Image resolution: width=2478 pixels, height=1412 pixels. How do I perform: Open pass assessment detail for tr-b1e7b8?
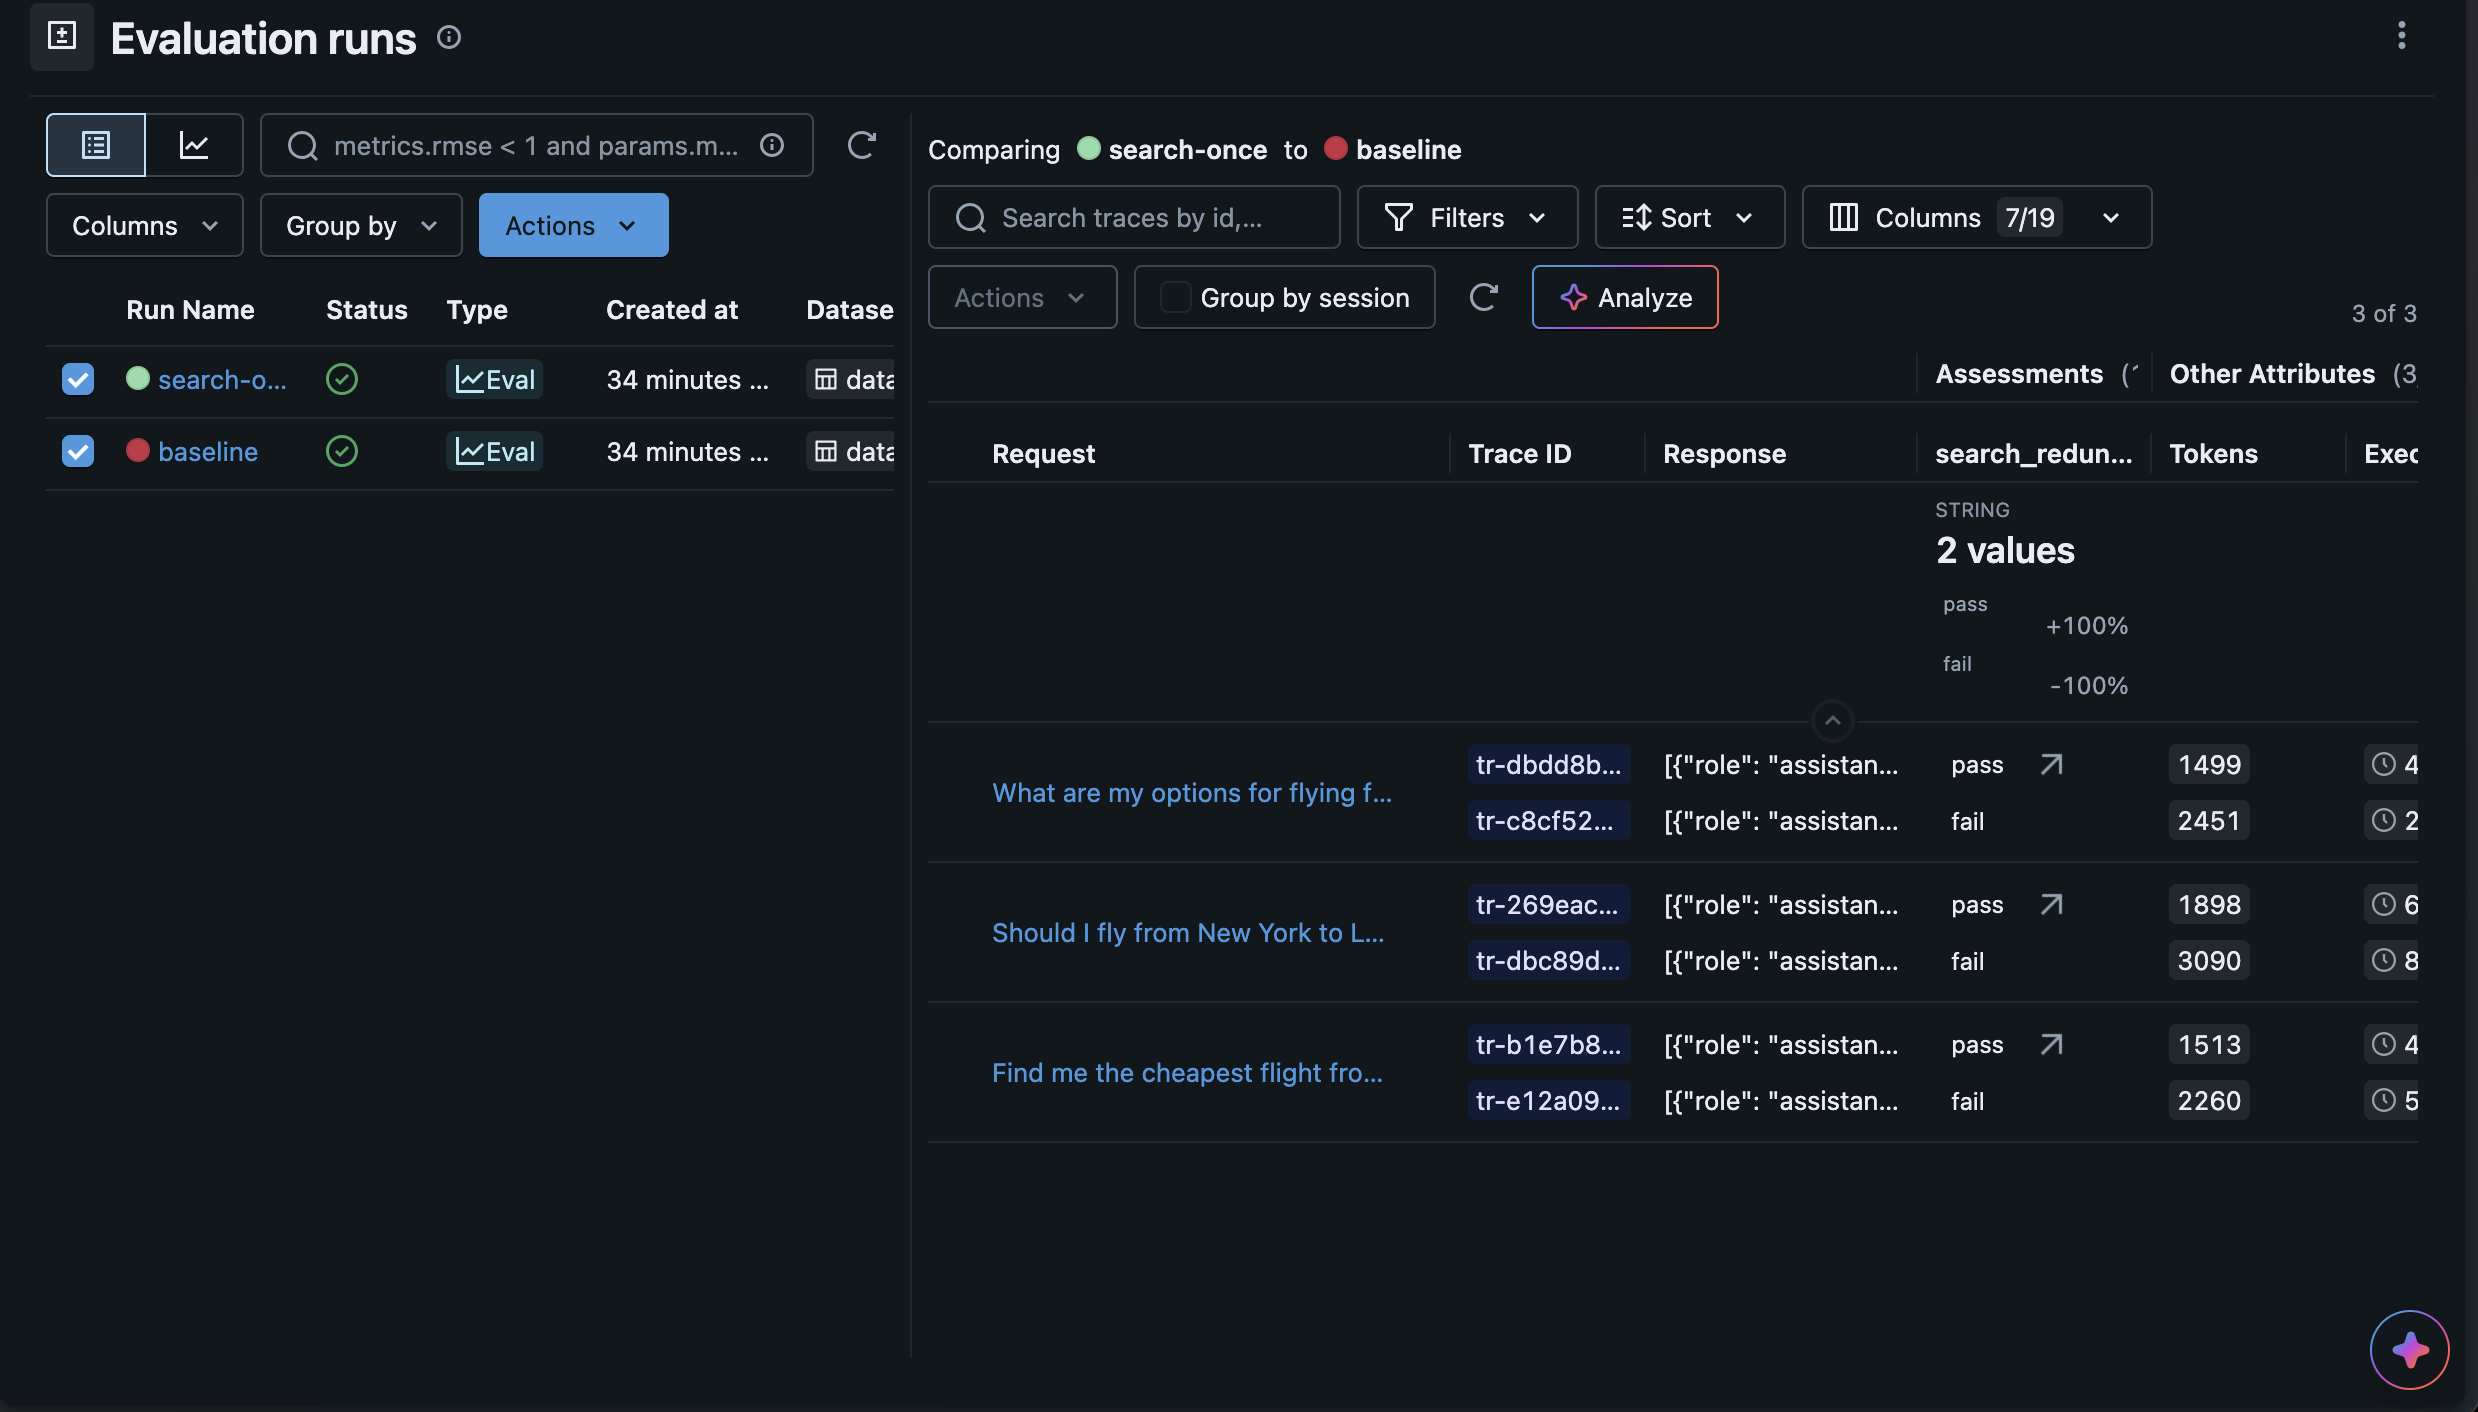click(2051, 1045)
